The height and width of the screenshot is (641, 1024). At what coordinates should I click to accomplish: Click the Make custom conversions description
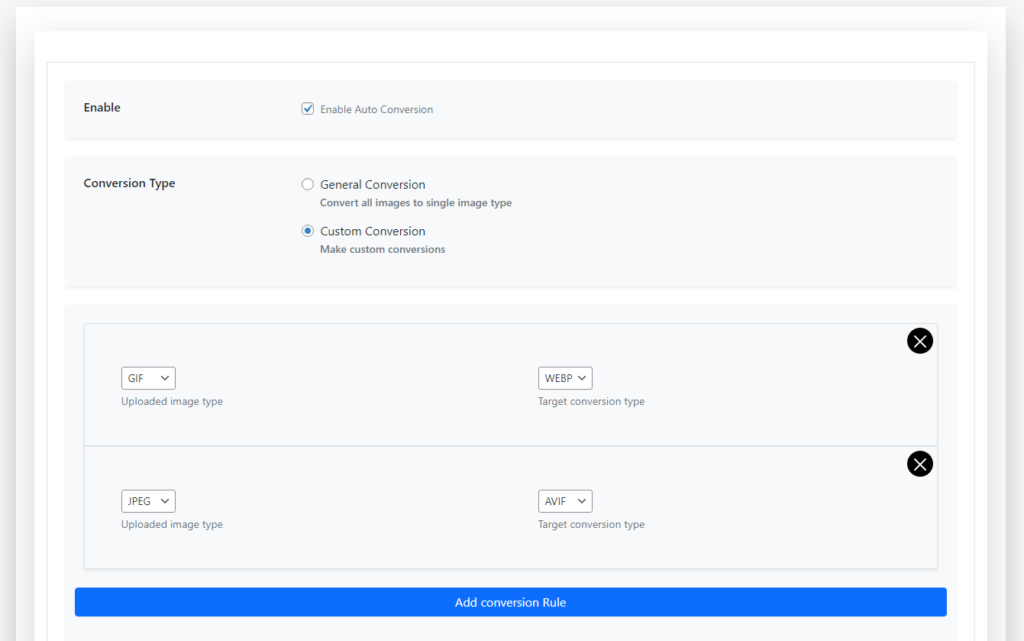point(381,248)
